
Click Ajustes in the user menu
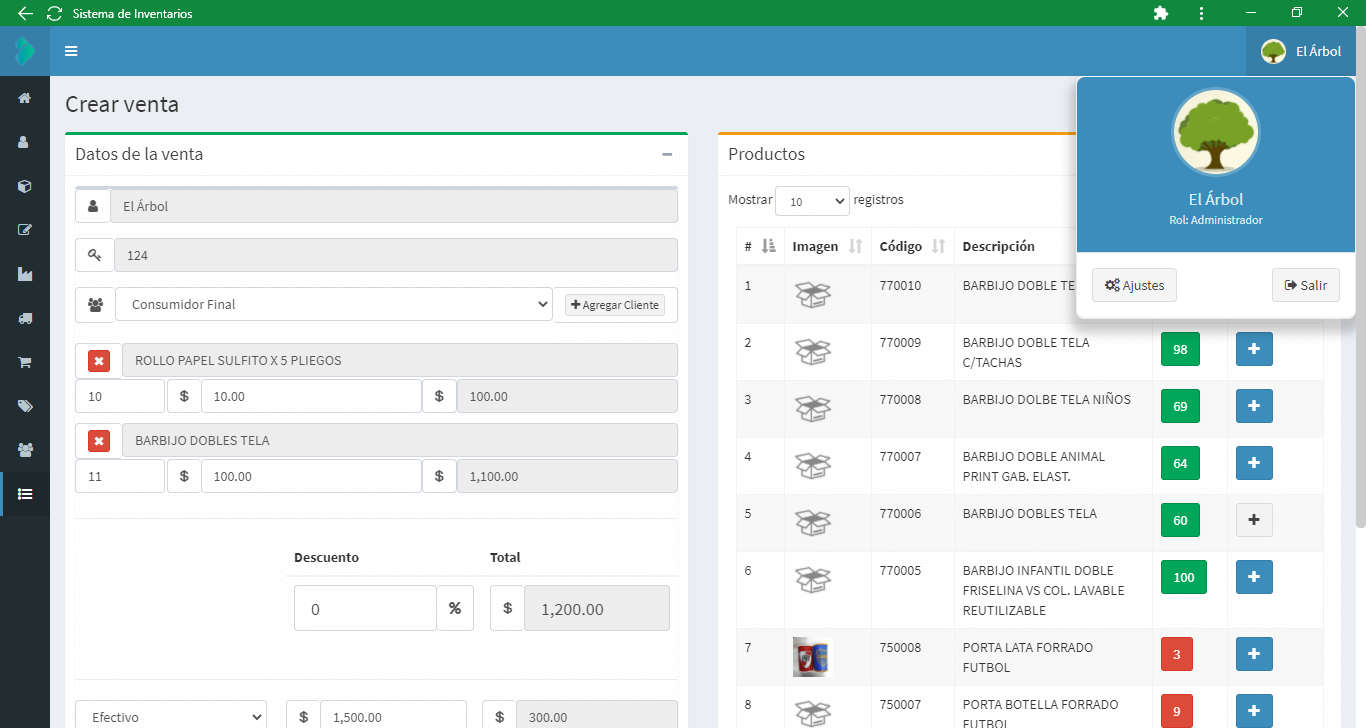[x=1134, y=285]
